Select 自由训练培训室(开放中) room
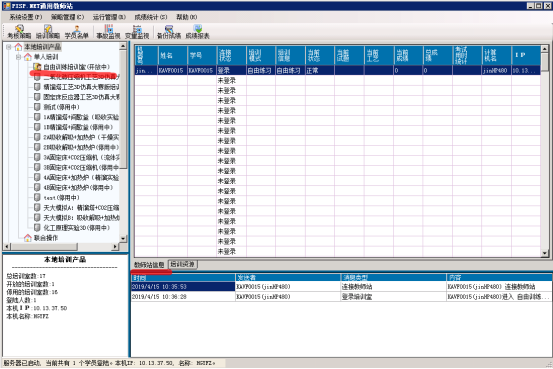Screen dimensions: 553x369 [x=77, y=67]
